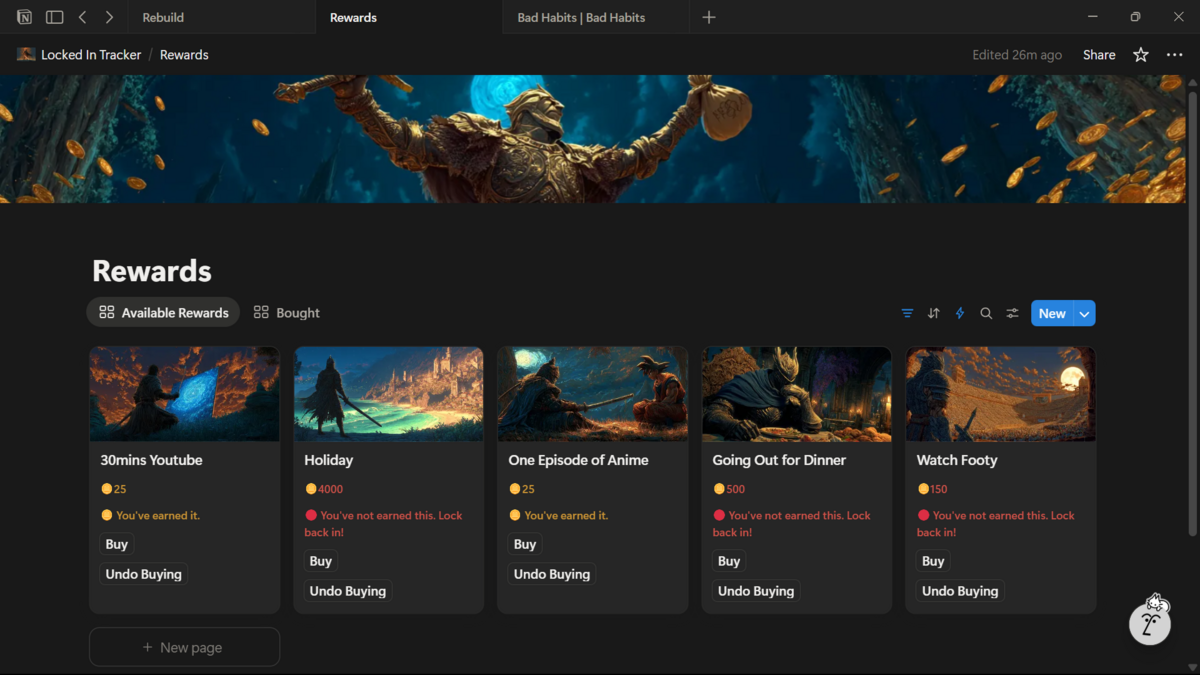Select the Rewards browser tab
The width and height of the screenshot is (1200, 675).
click(x=408, y=17)
